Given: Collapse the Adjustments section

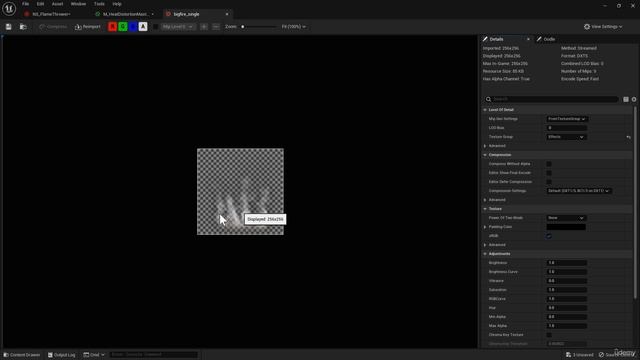Looking at the screenshot, I should point(485,253).
